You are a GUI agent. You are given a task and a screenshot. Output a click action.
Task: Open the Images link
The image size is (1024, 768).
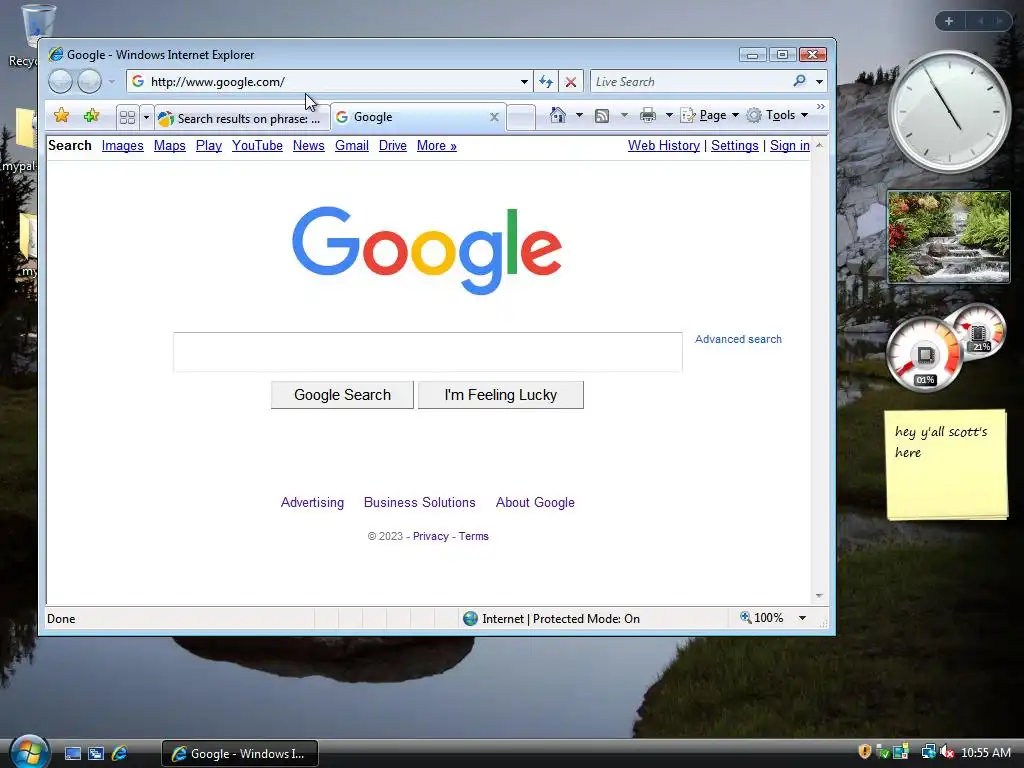click(122, 146)
